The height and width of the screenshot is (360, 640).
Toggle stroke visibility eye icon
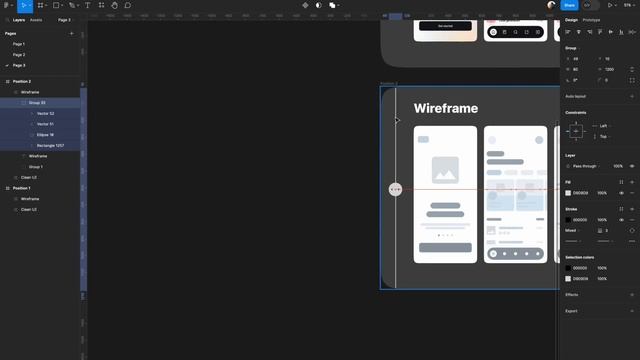pyautogui.click(x=621, y=220)
